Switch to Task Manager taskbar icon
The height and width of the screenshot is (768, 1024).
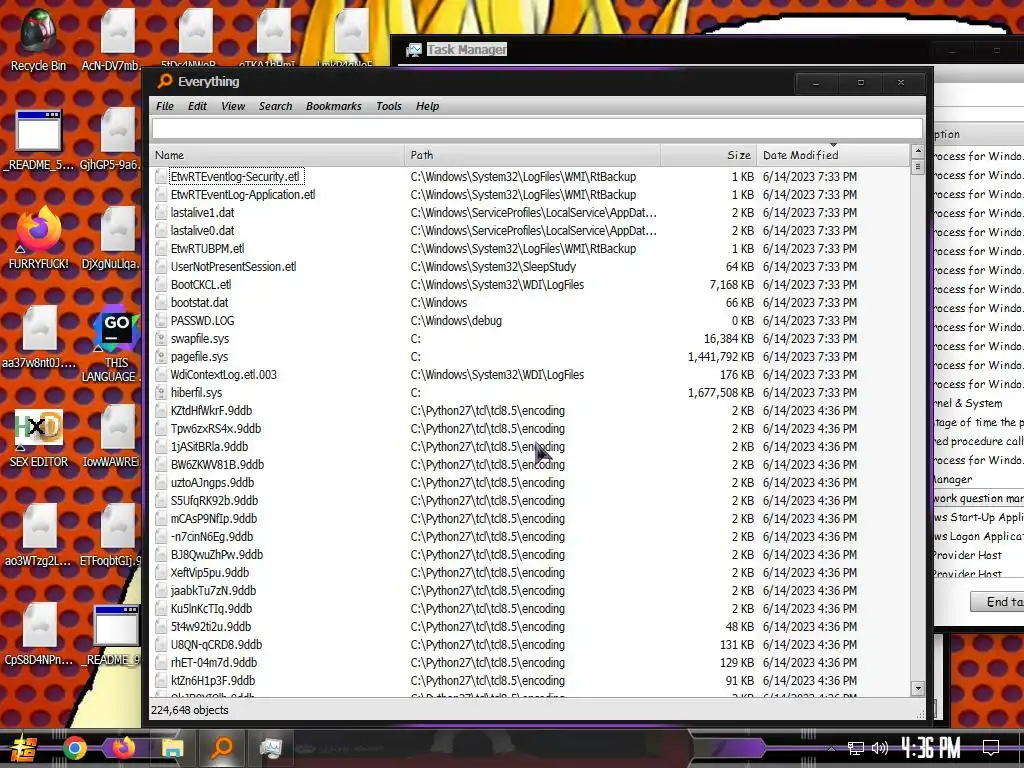(270, 748)
